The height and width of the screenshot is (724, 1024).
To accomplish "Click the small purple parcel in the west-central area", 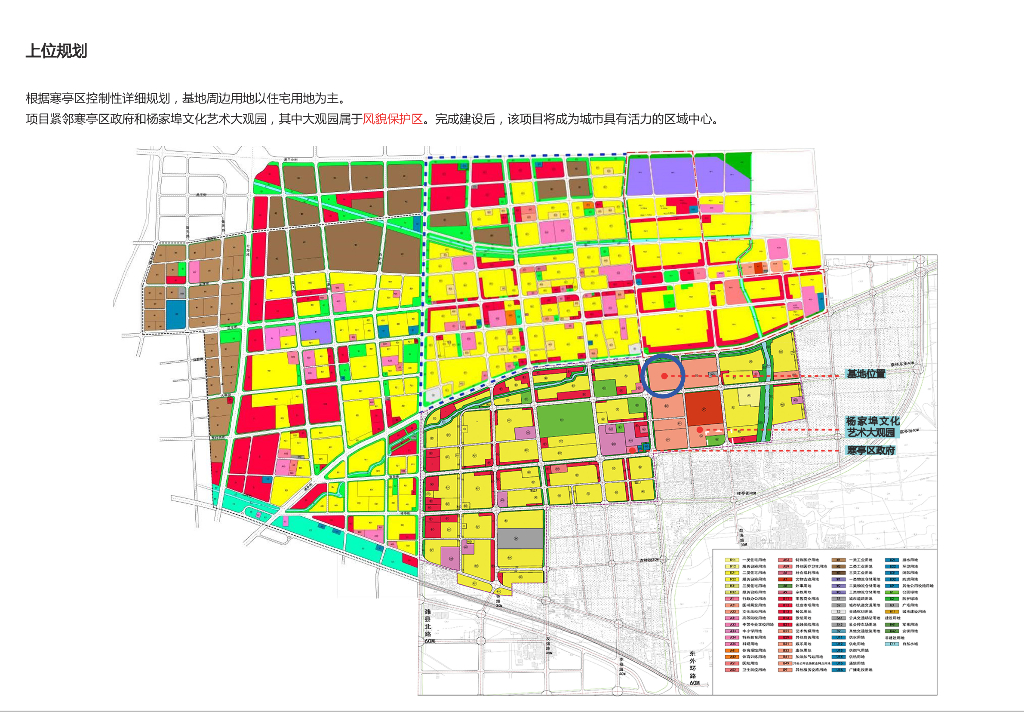I will 315,333.
